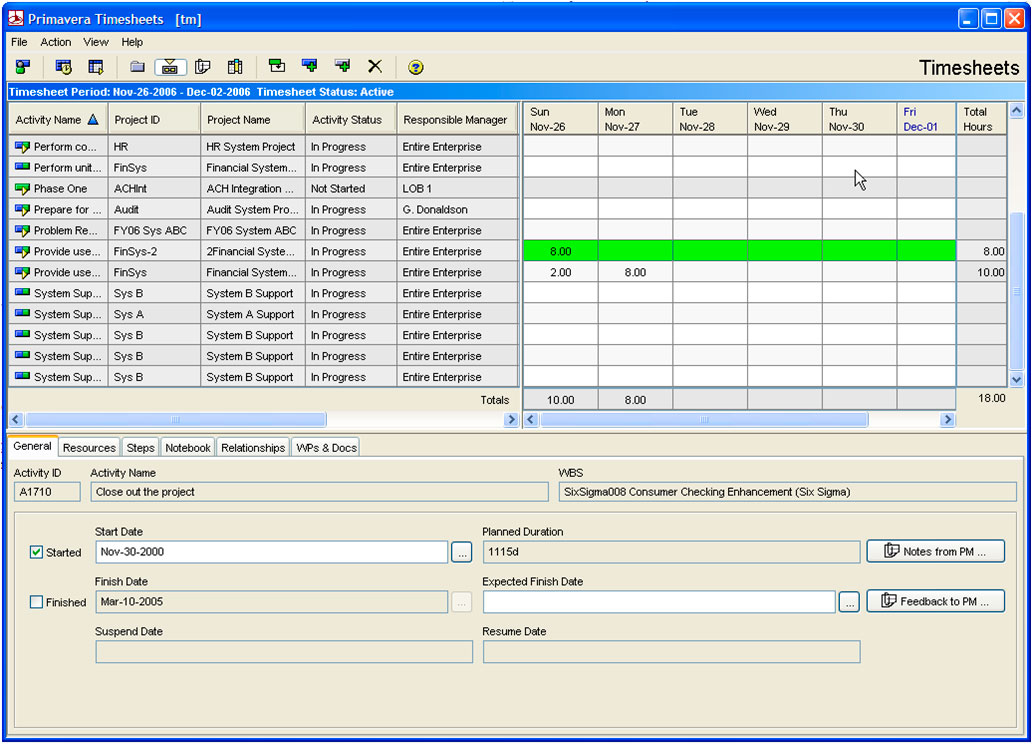Switch to the Steps tab
Viewport: 1032px width, 745px height.
(x=140, y=448)
